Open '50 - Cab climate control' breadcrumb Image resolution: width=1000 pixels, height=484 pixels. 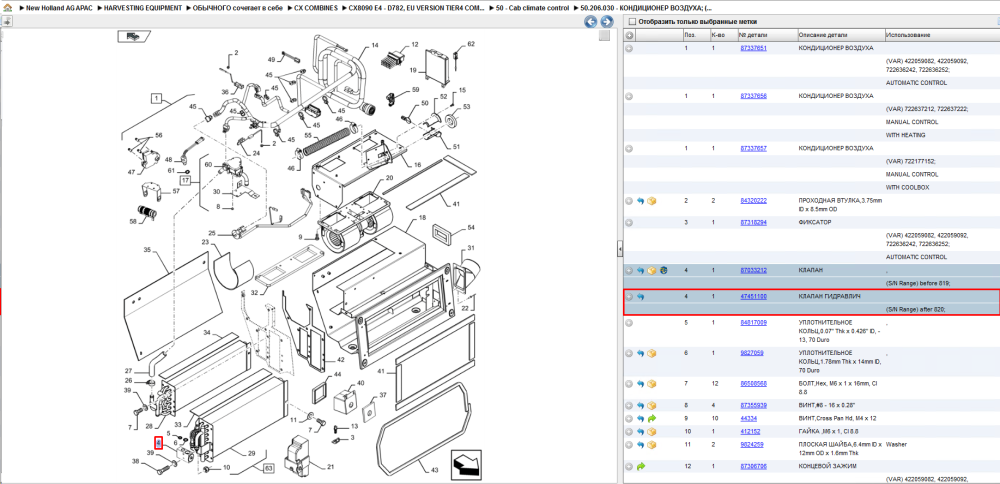[532, 8]
